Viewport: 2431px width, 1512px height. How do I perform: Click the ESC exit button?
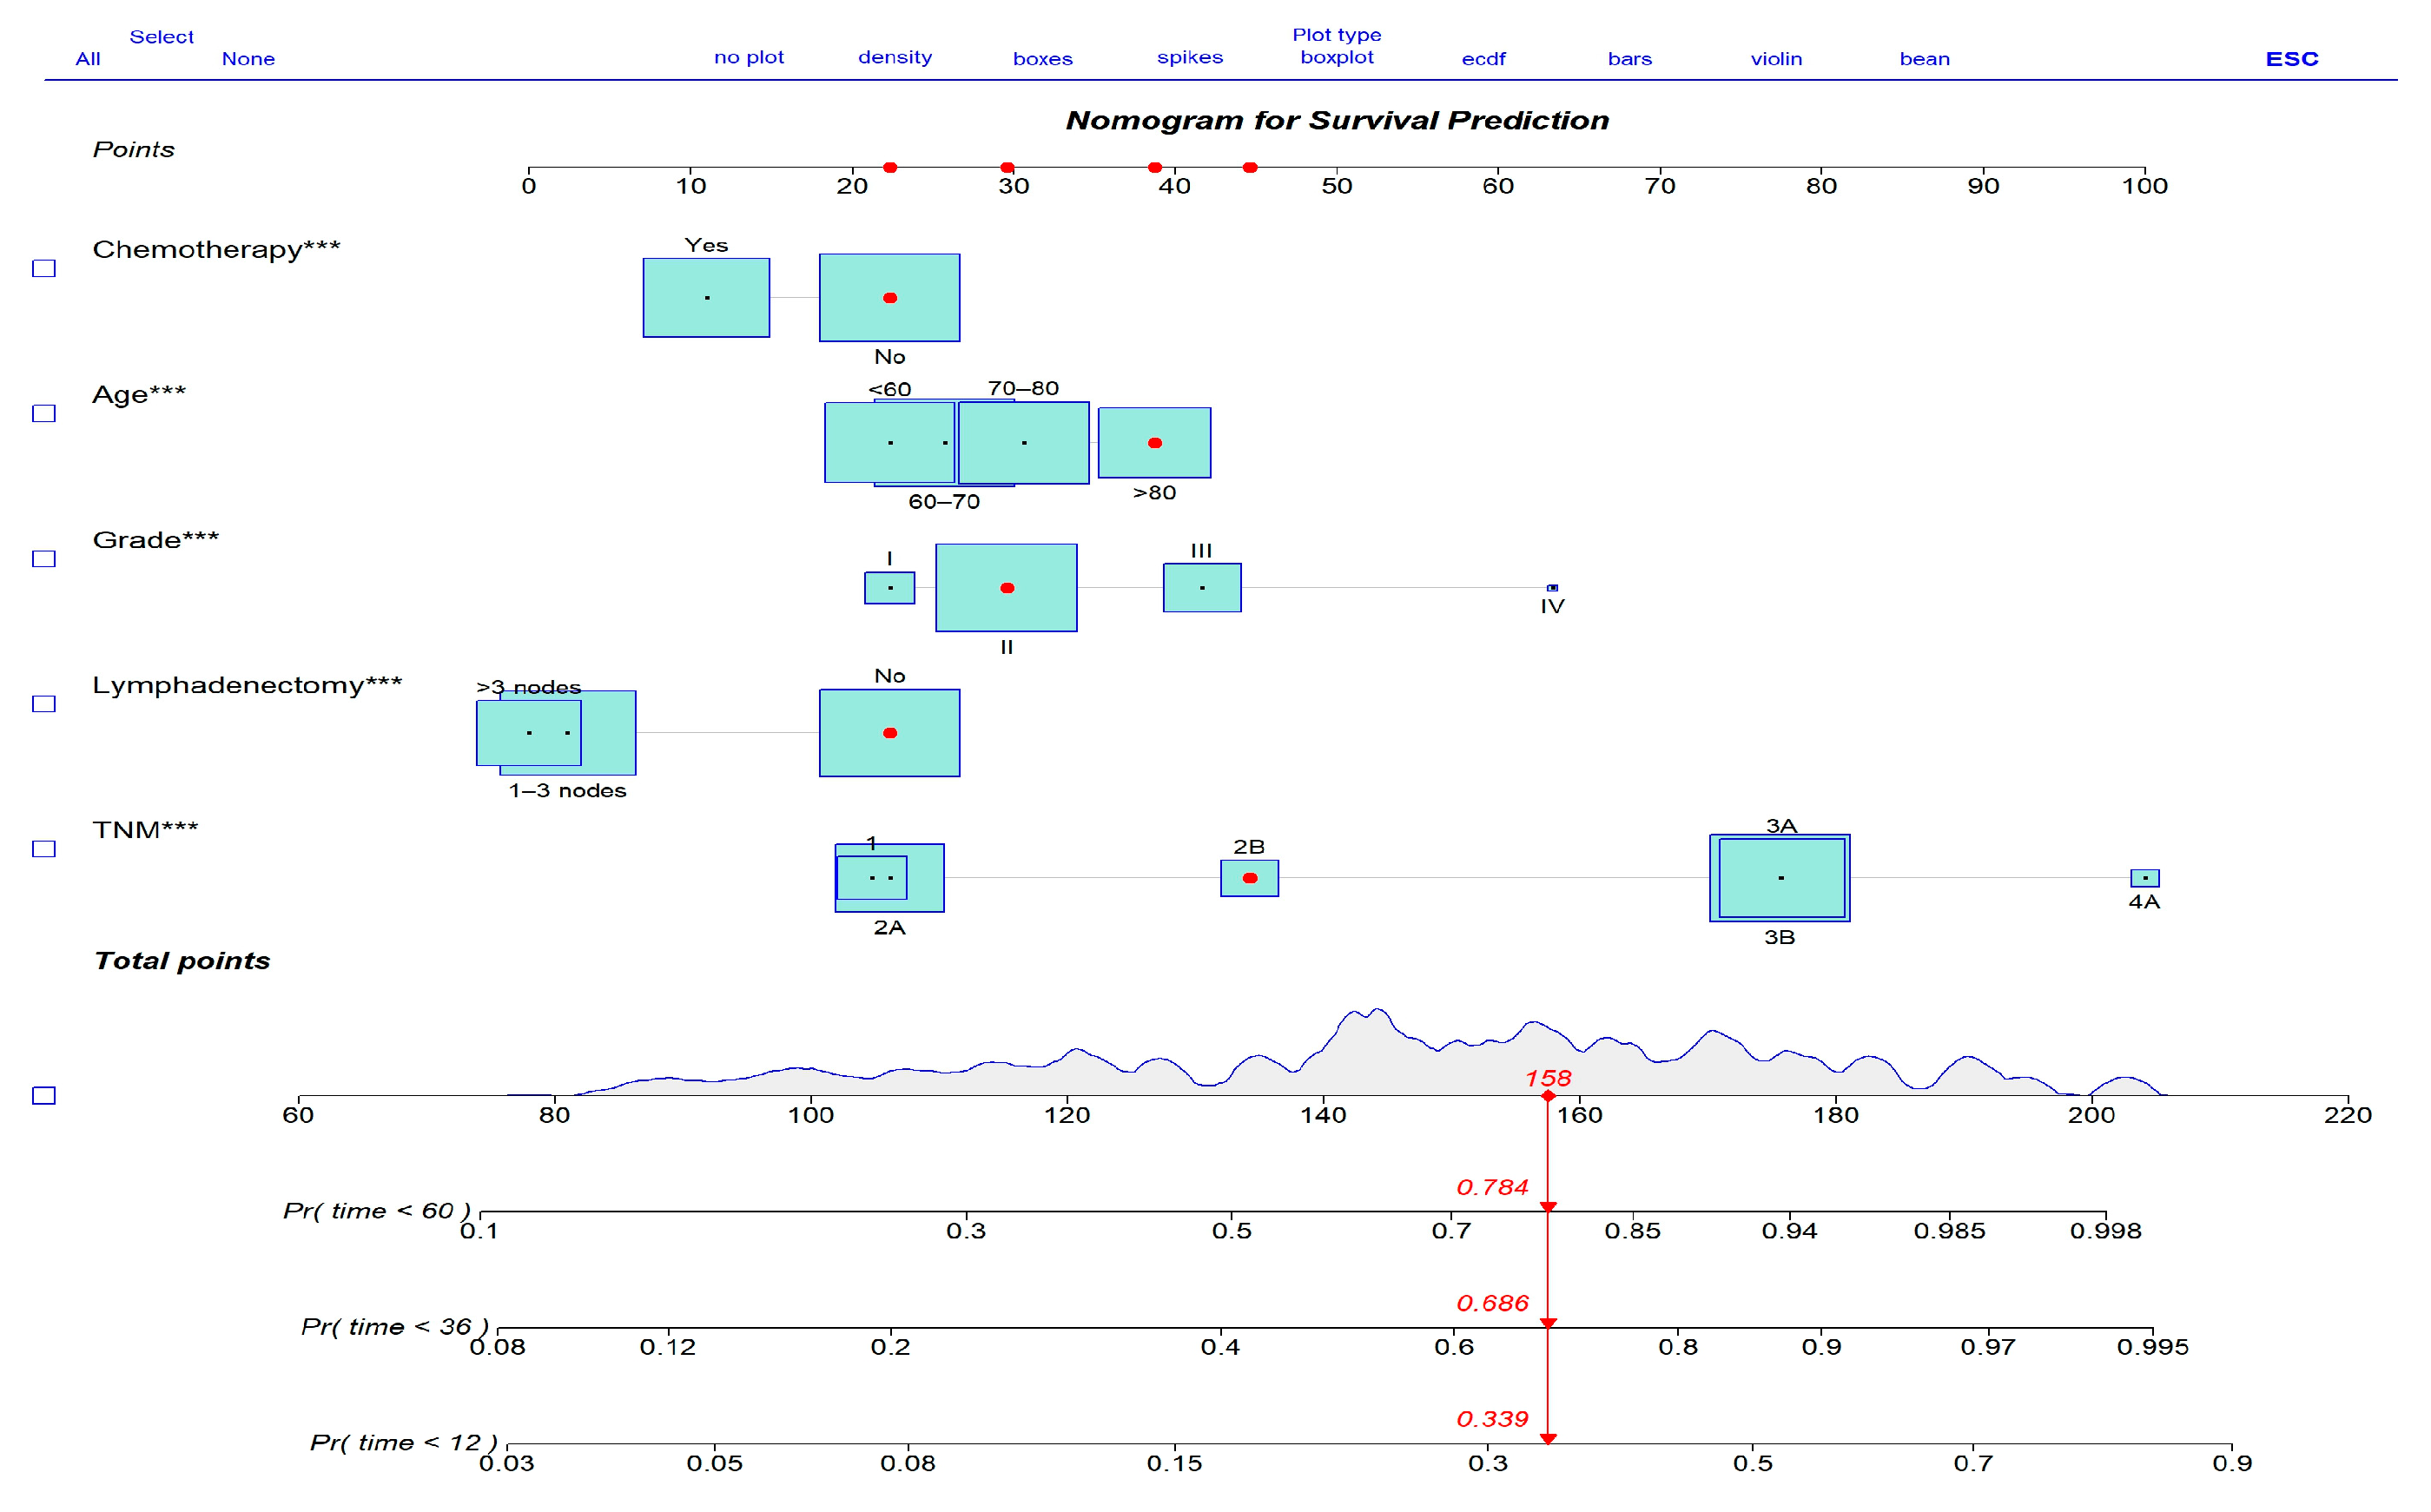[x=2292, y=59]
